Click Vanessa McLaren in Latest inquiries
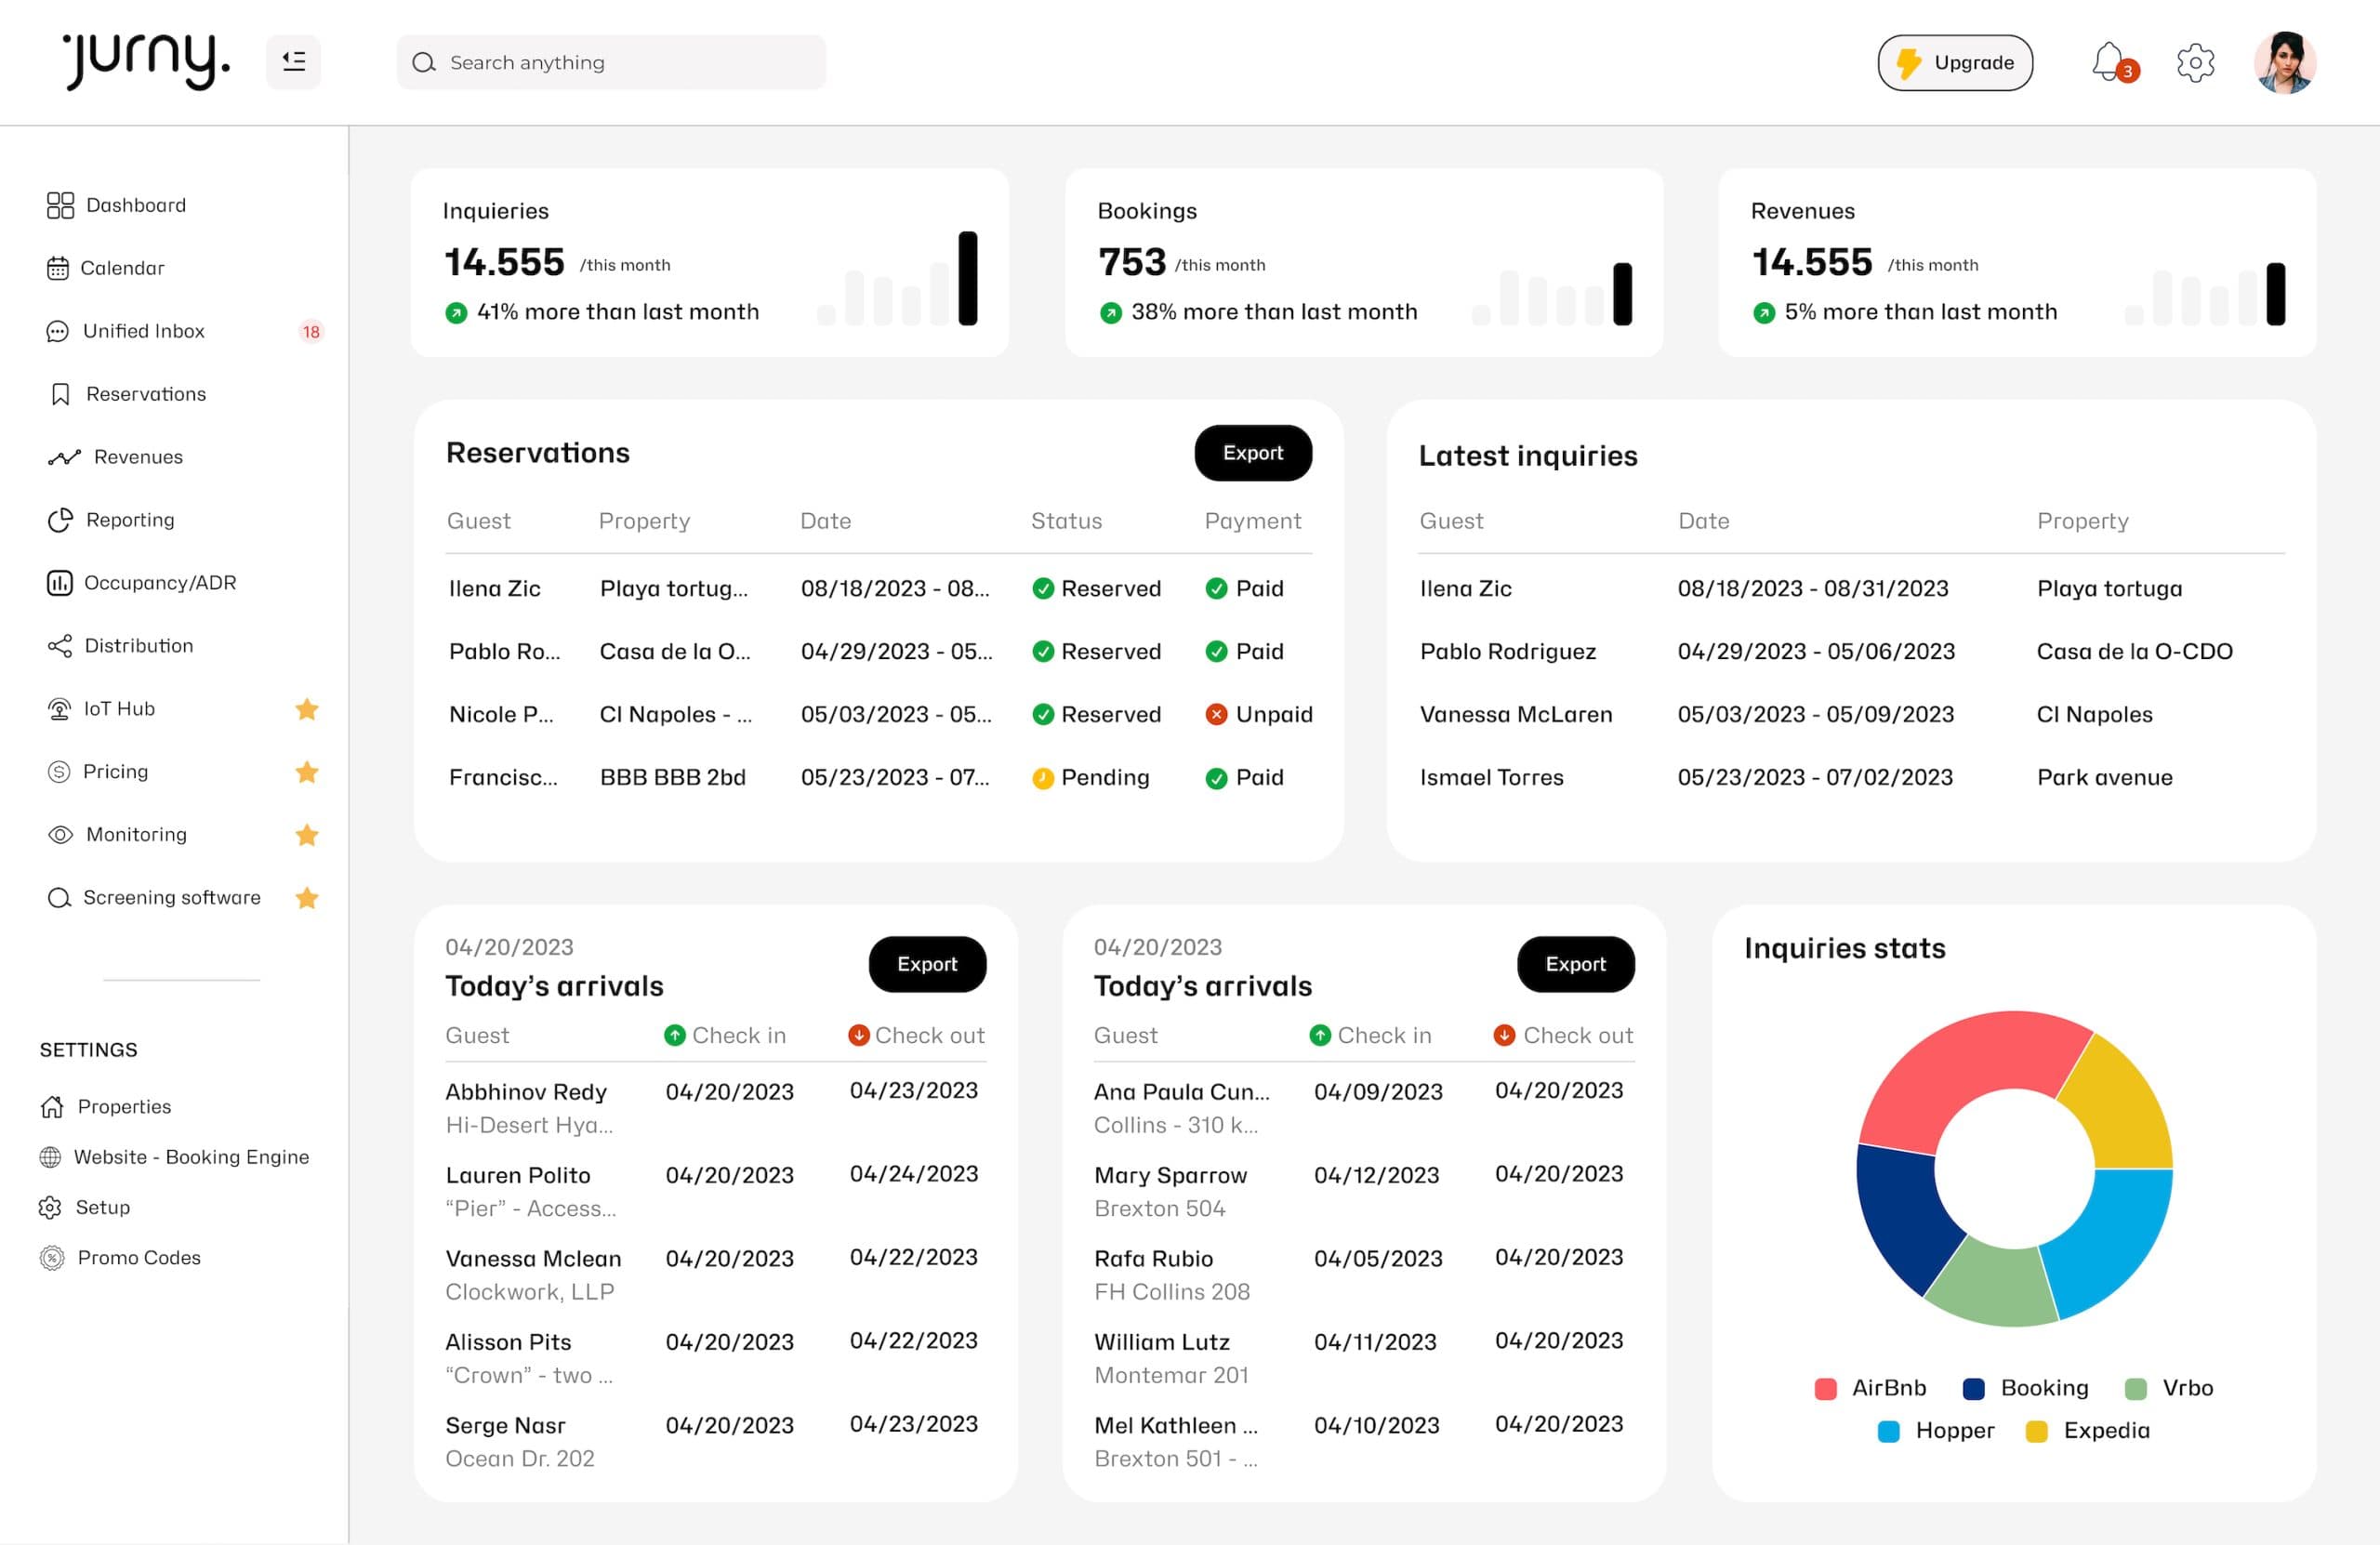 [x=1516, y=715]
